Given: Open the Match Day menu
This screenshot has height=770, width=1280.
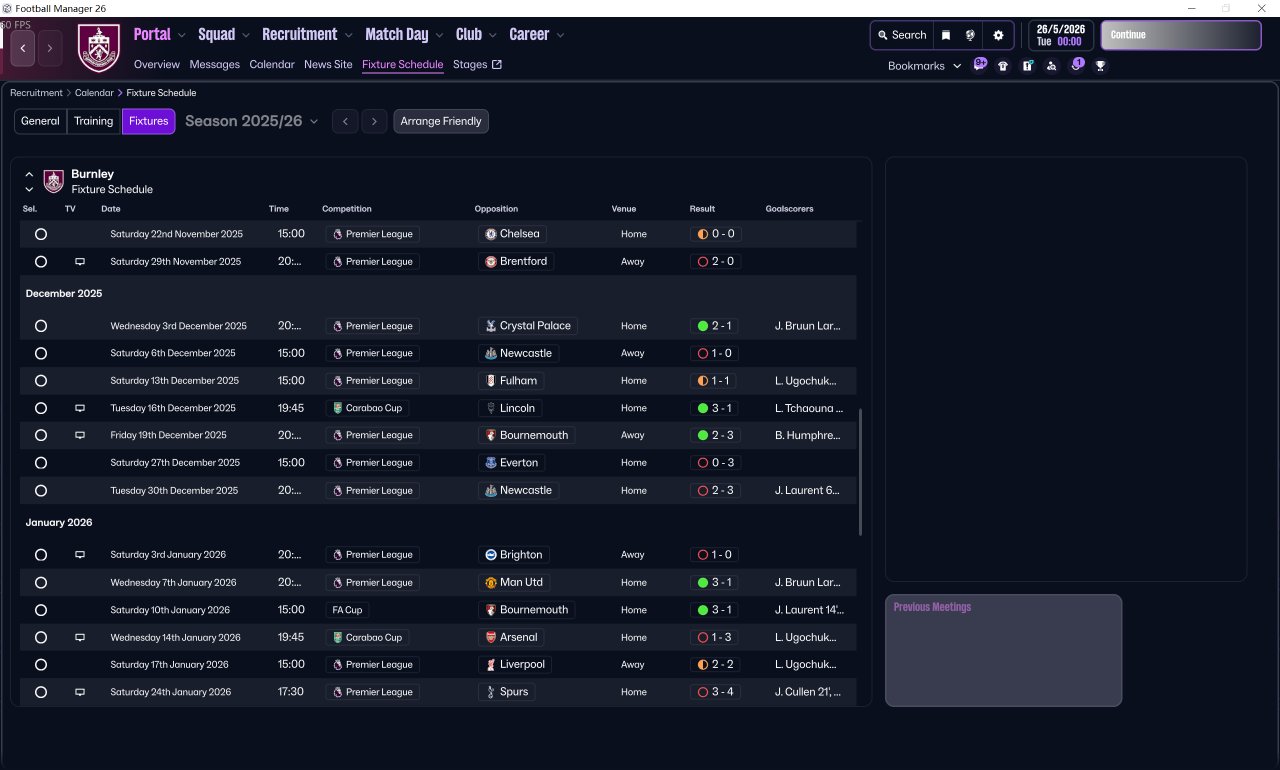Looking at the screenshot, I should (404, 34).
